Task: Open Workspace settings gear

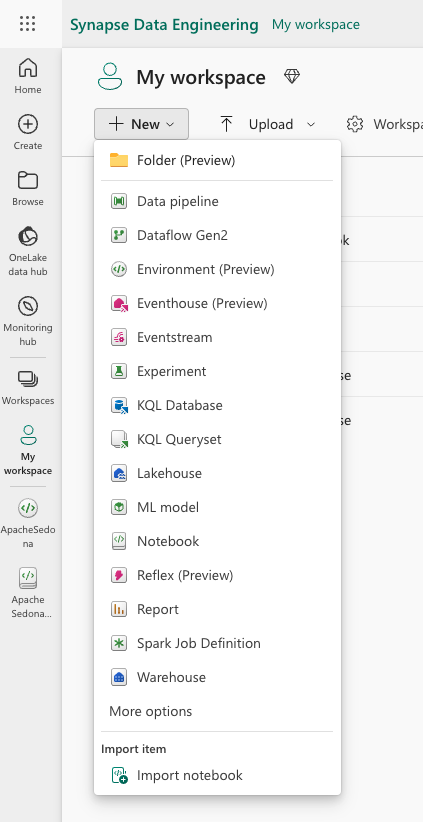Action: pyautogui.click(x=355, y=124)
